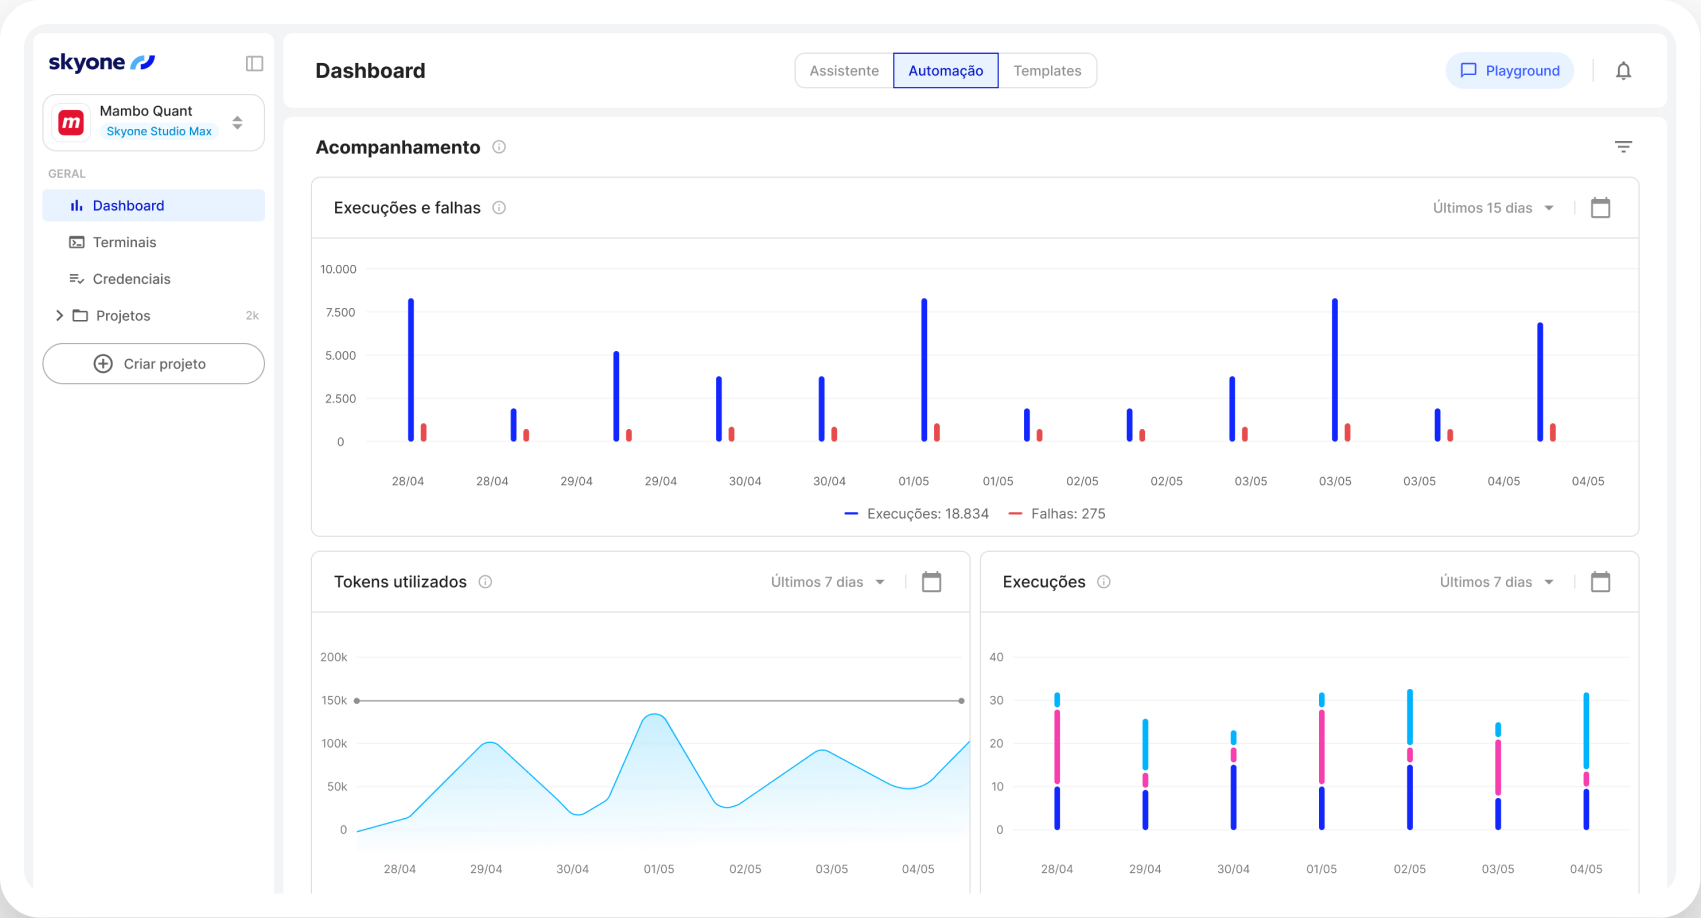
Task: Open calendar for Tokens utilizados chart
Action: coord(931,582)
